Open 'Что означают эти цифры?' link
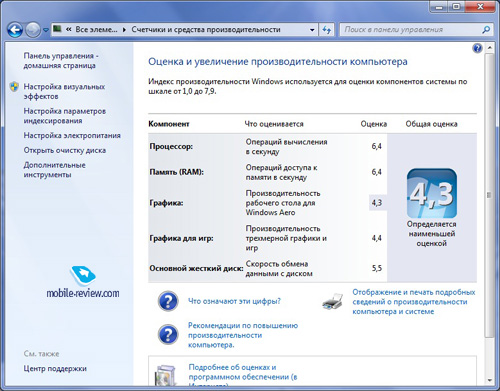 tap(234, 301)
